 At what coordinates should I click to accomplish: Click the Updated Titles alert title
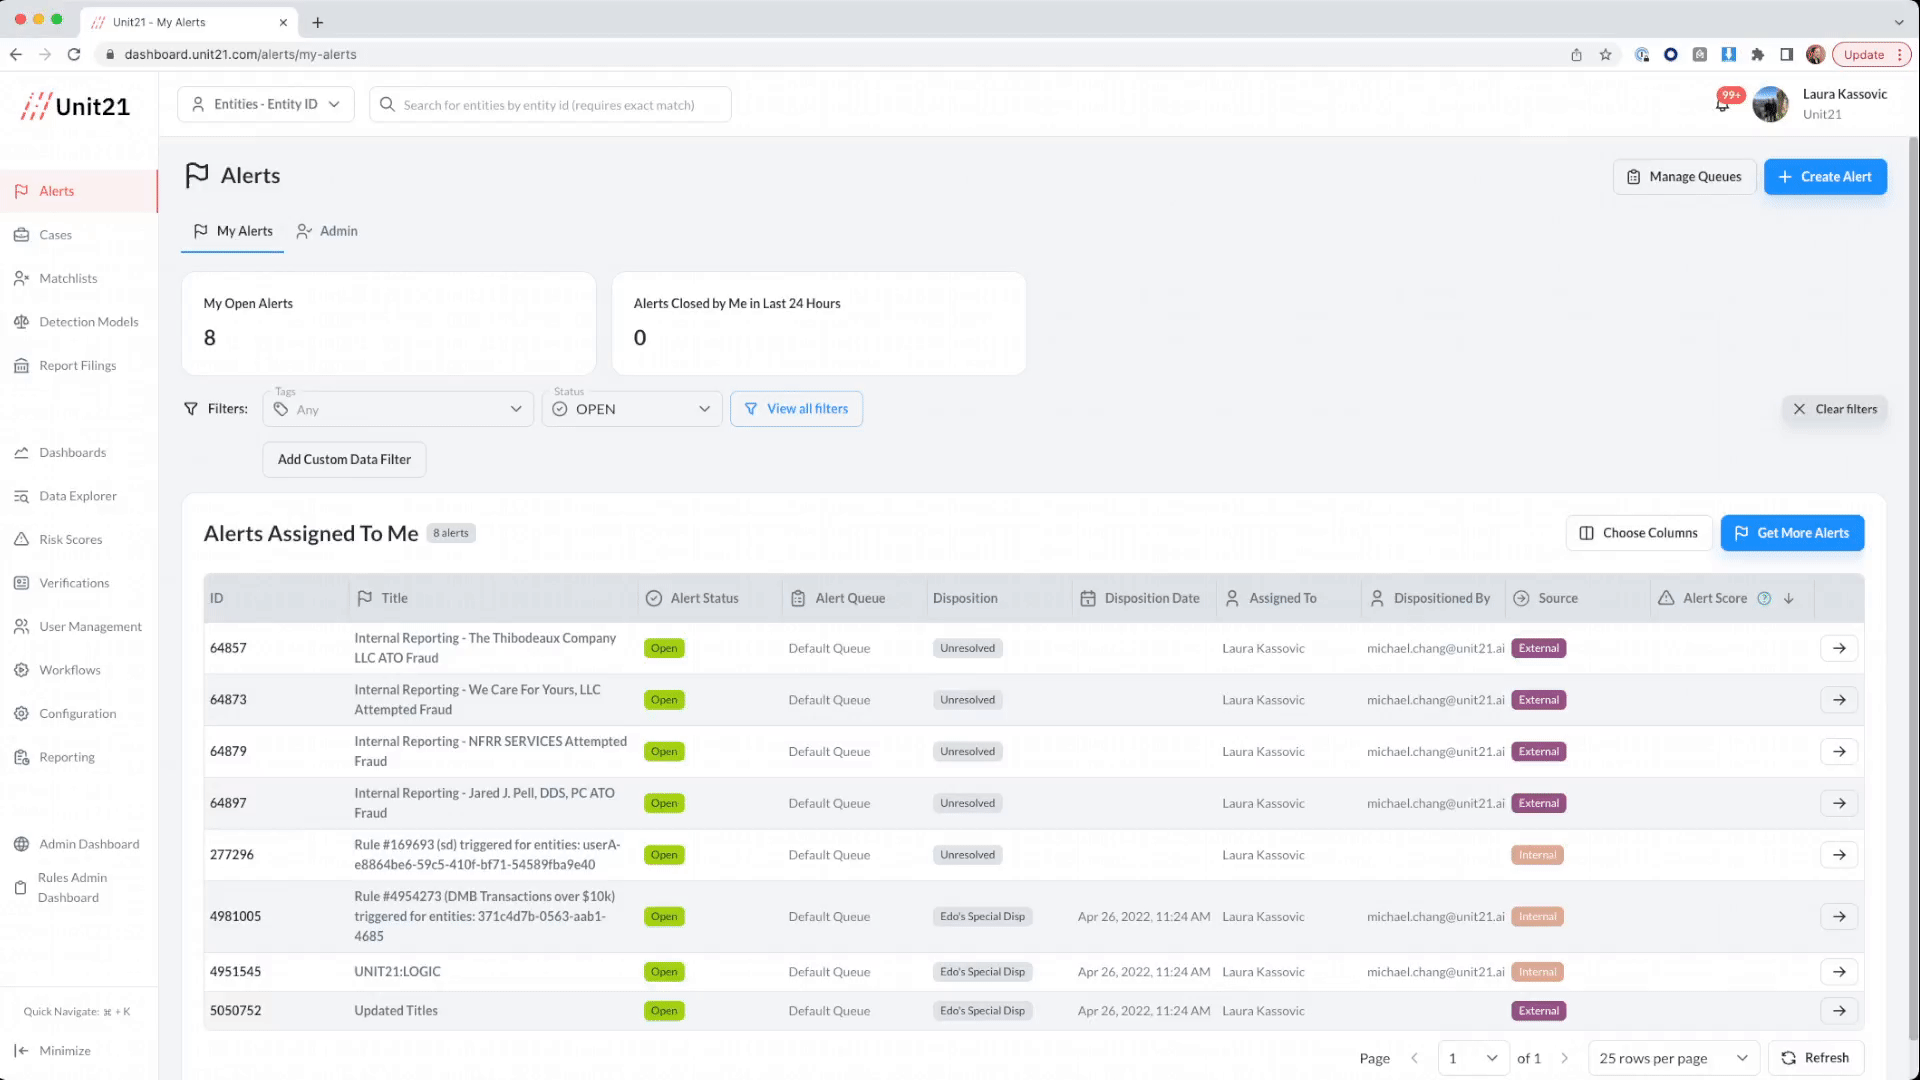click(396, 1011)
